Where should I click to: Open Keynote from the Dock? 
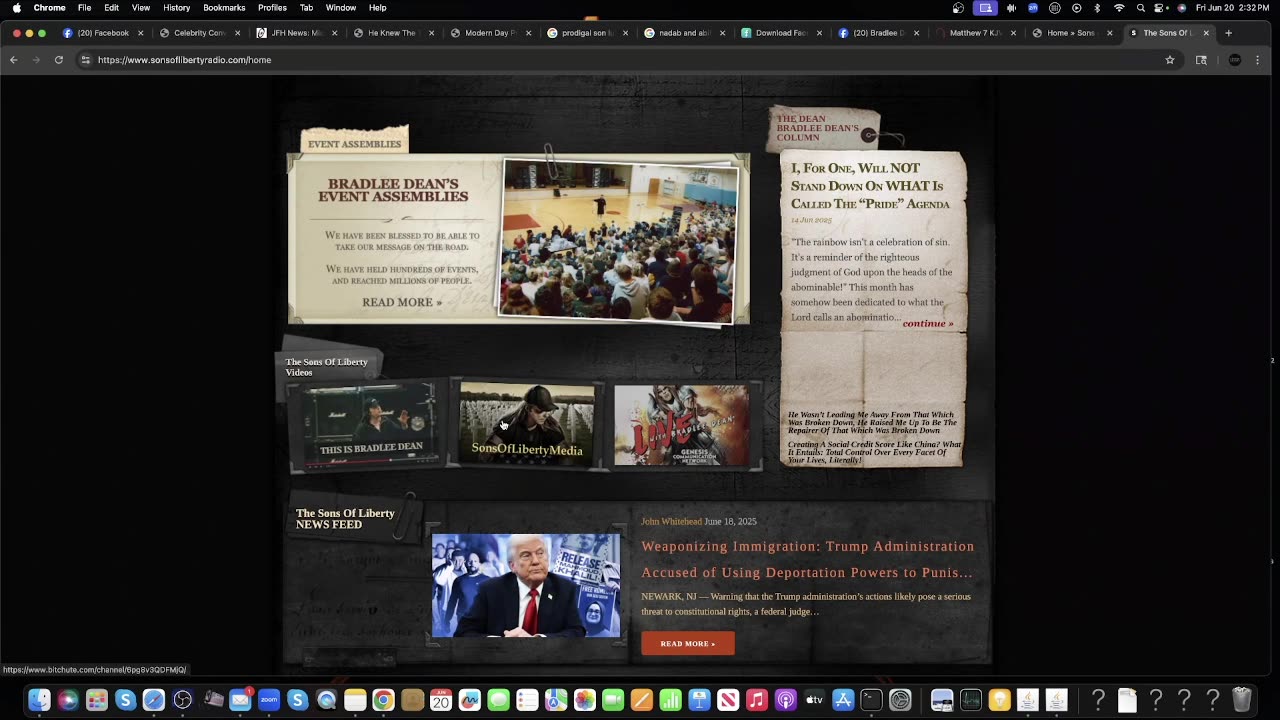point(700,700)
